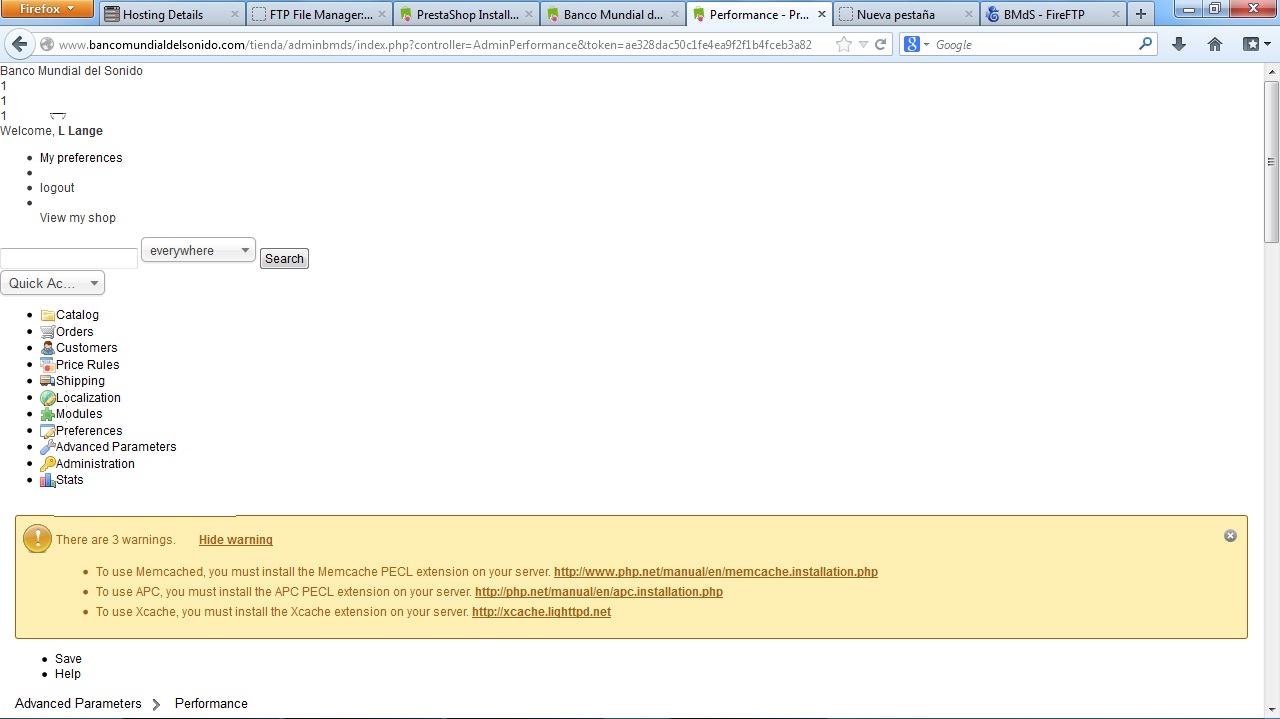Reload the page with refresh icon
Image resolution: width=1280 pixels, height=719 pixels.
coord(881,44)
